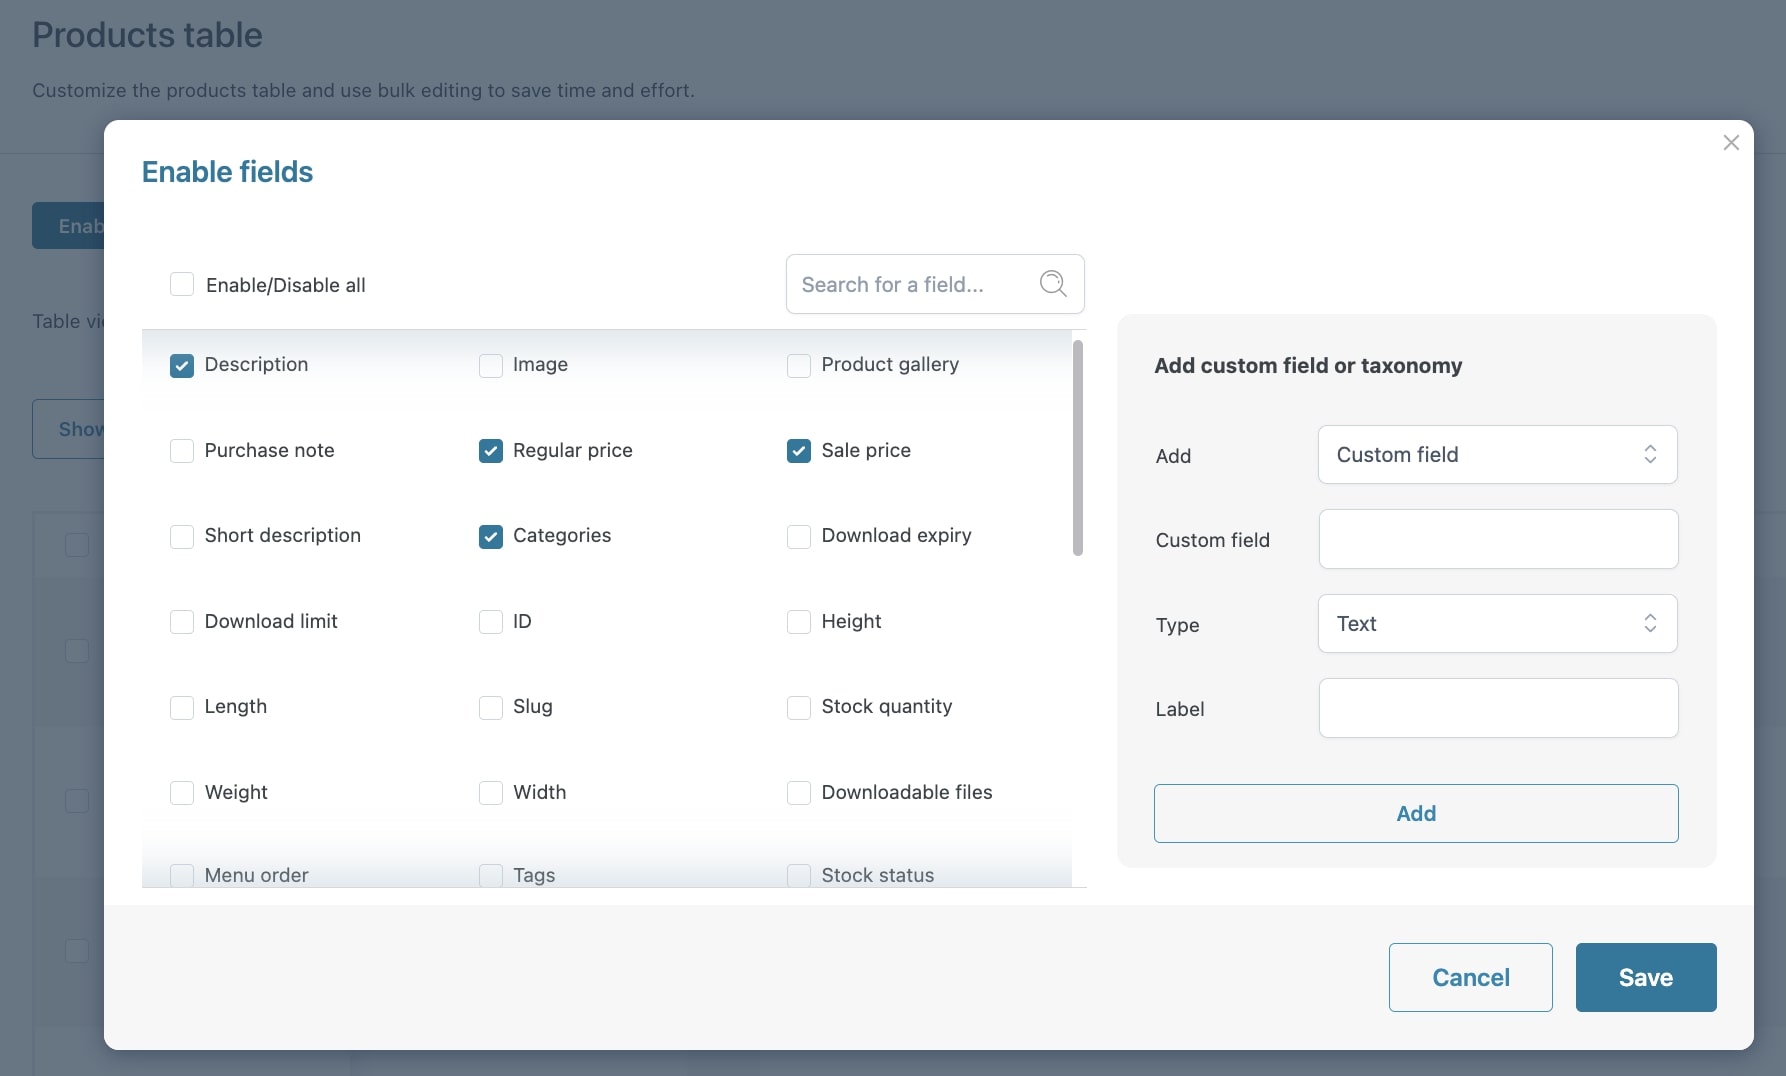Enable the Downloadable files field
This screenshot has height=1076, width=1786.
799,793
